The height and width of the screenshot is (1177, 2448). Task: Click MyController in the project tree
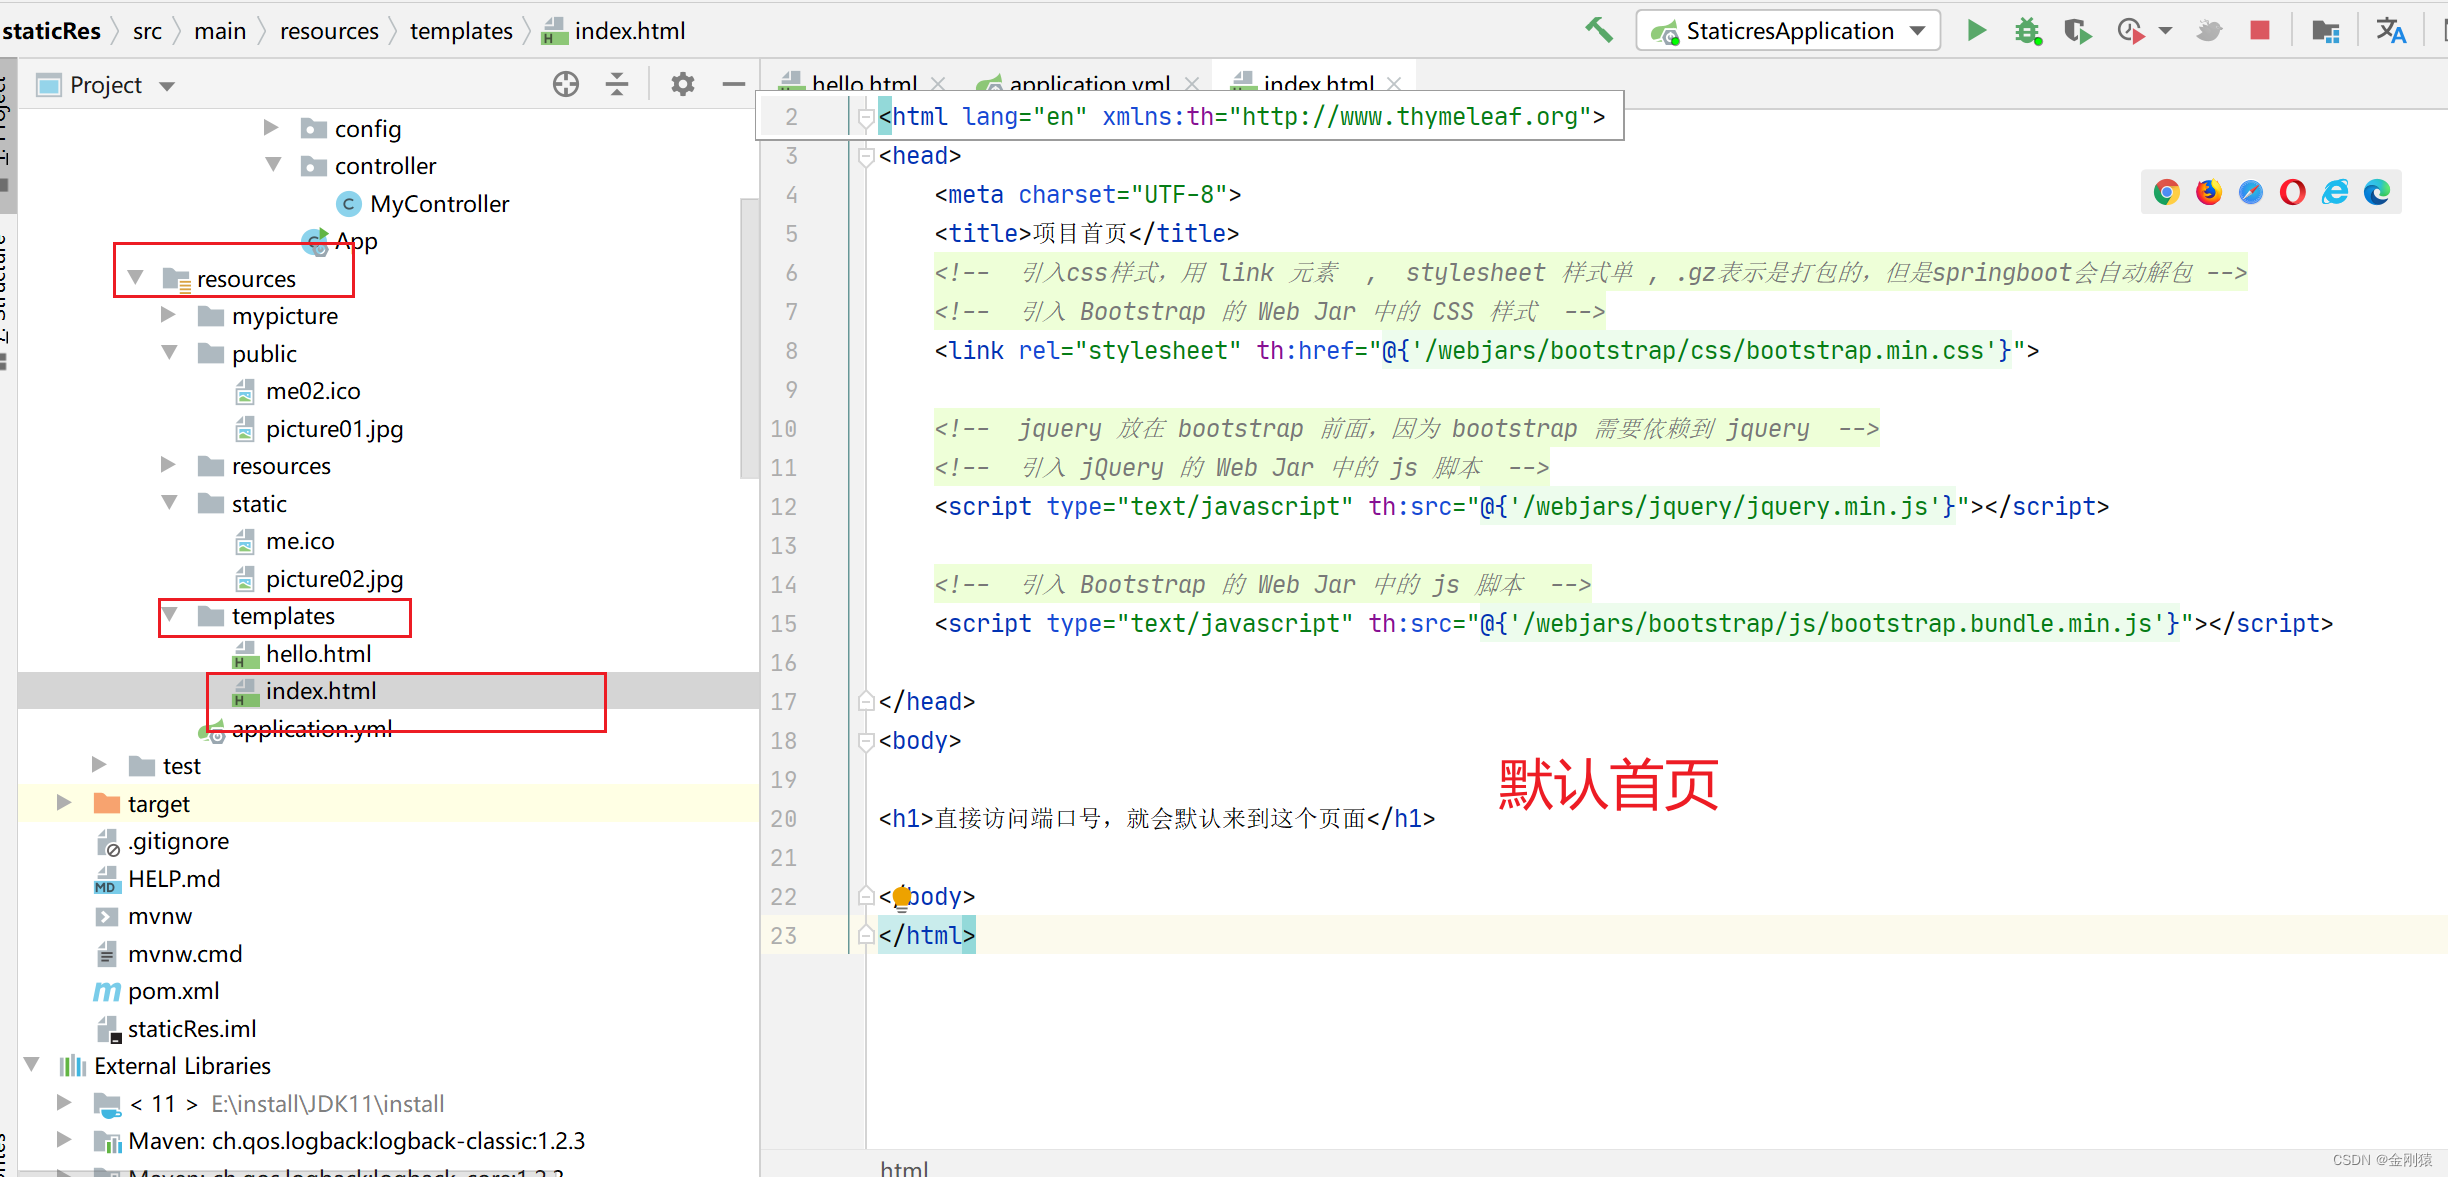click(437, 203)
